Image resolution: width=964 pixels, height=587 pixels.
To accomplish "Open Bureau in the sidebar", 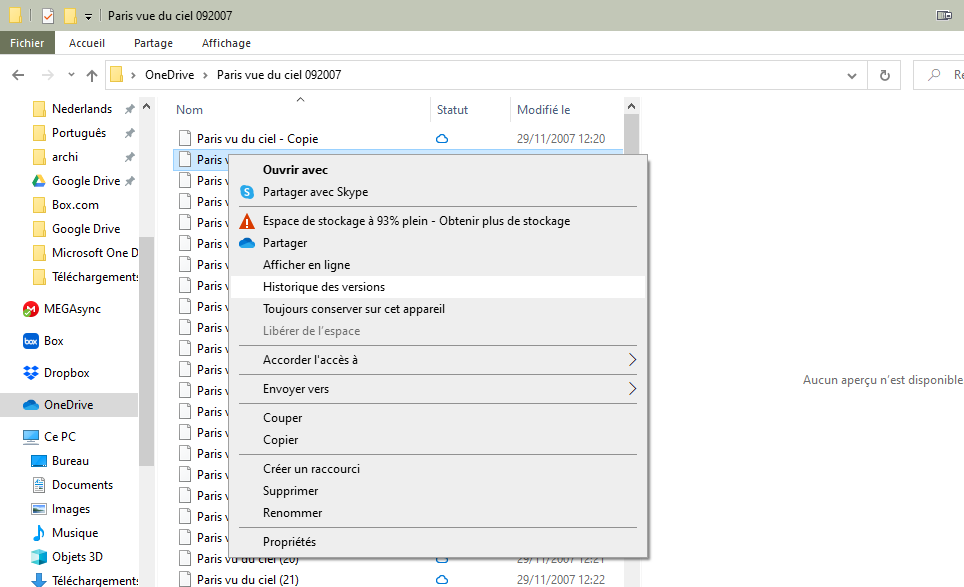I will (x=60, y=461).
